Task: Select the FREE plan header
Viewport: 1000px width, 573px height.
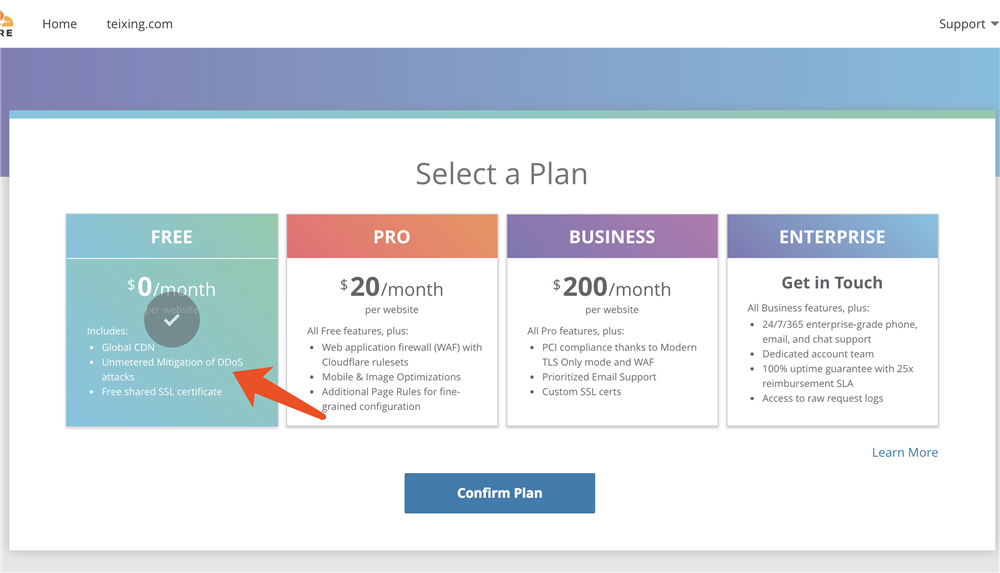Action: [172, 237]
